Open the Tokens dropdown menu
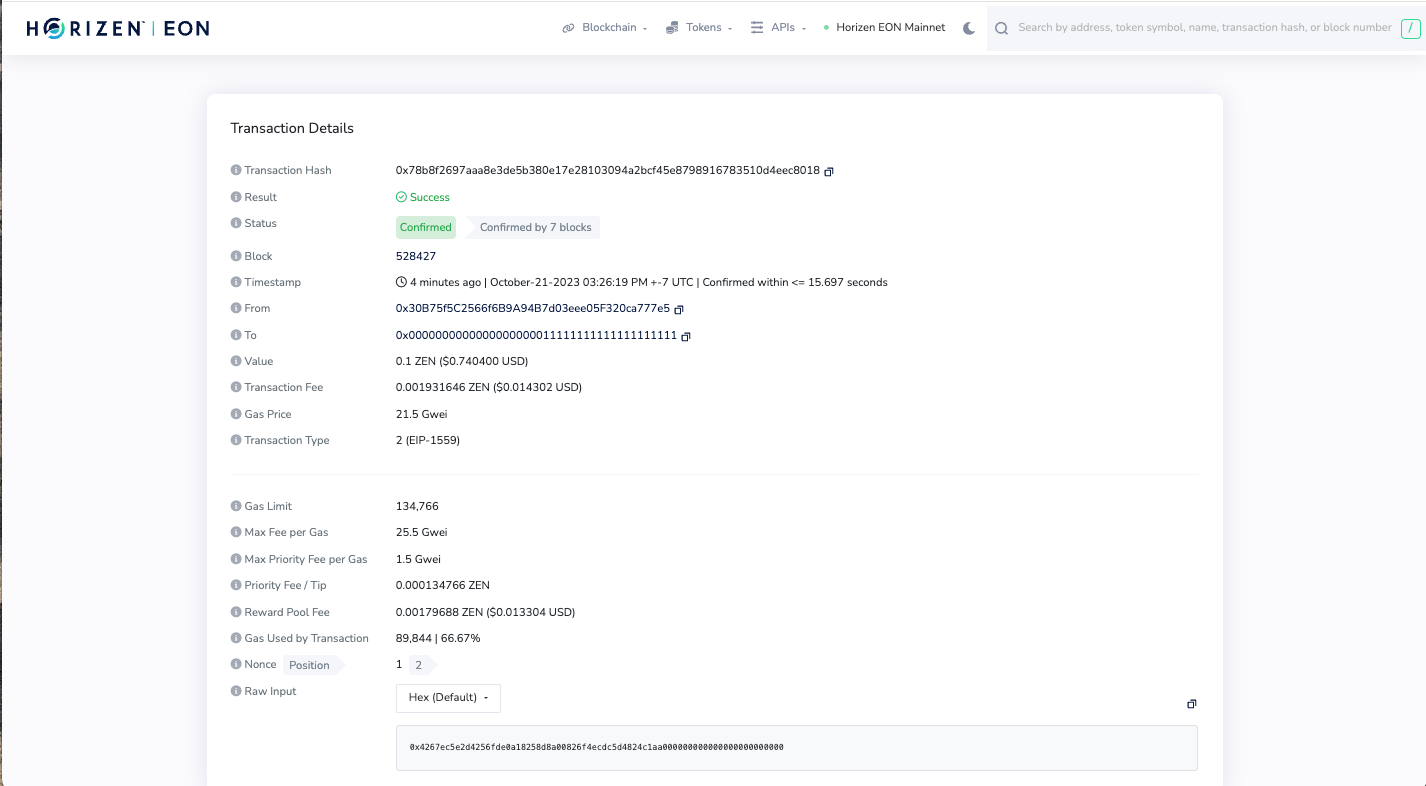This screenshot has width=1426, height=786. [x=700, y=28]
